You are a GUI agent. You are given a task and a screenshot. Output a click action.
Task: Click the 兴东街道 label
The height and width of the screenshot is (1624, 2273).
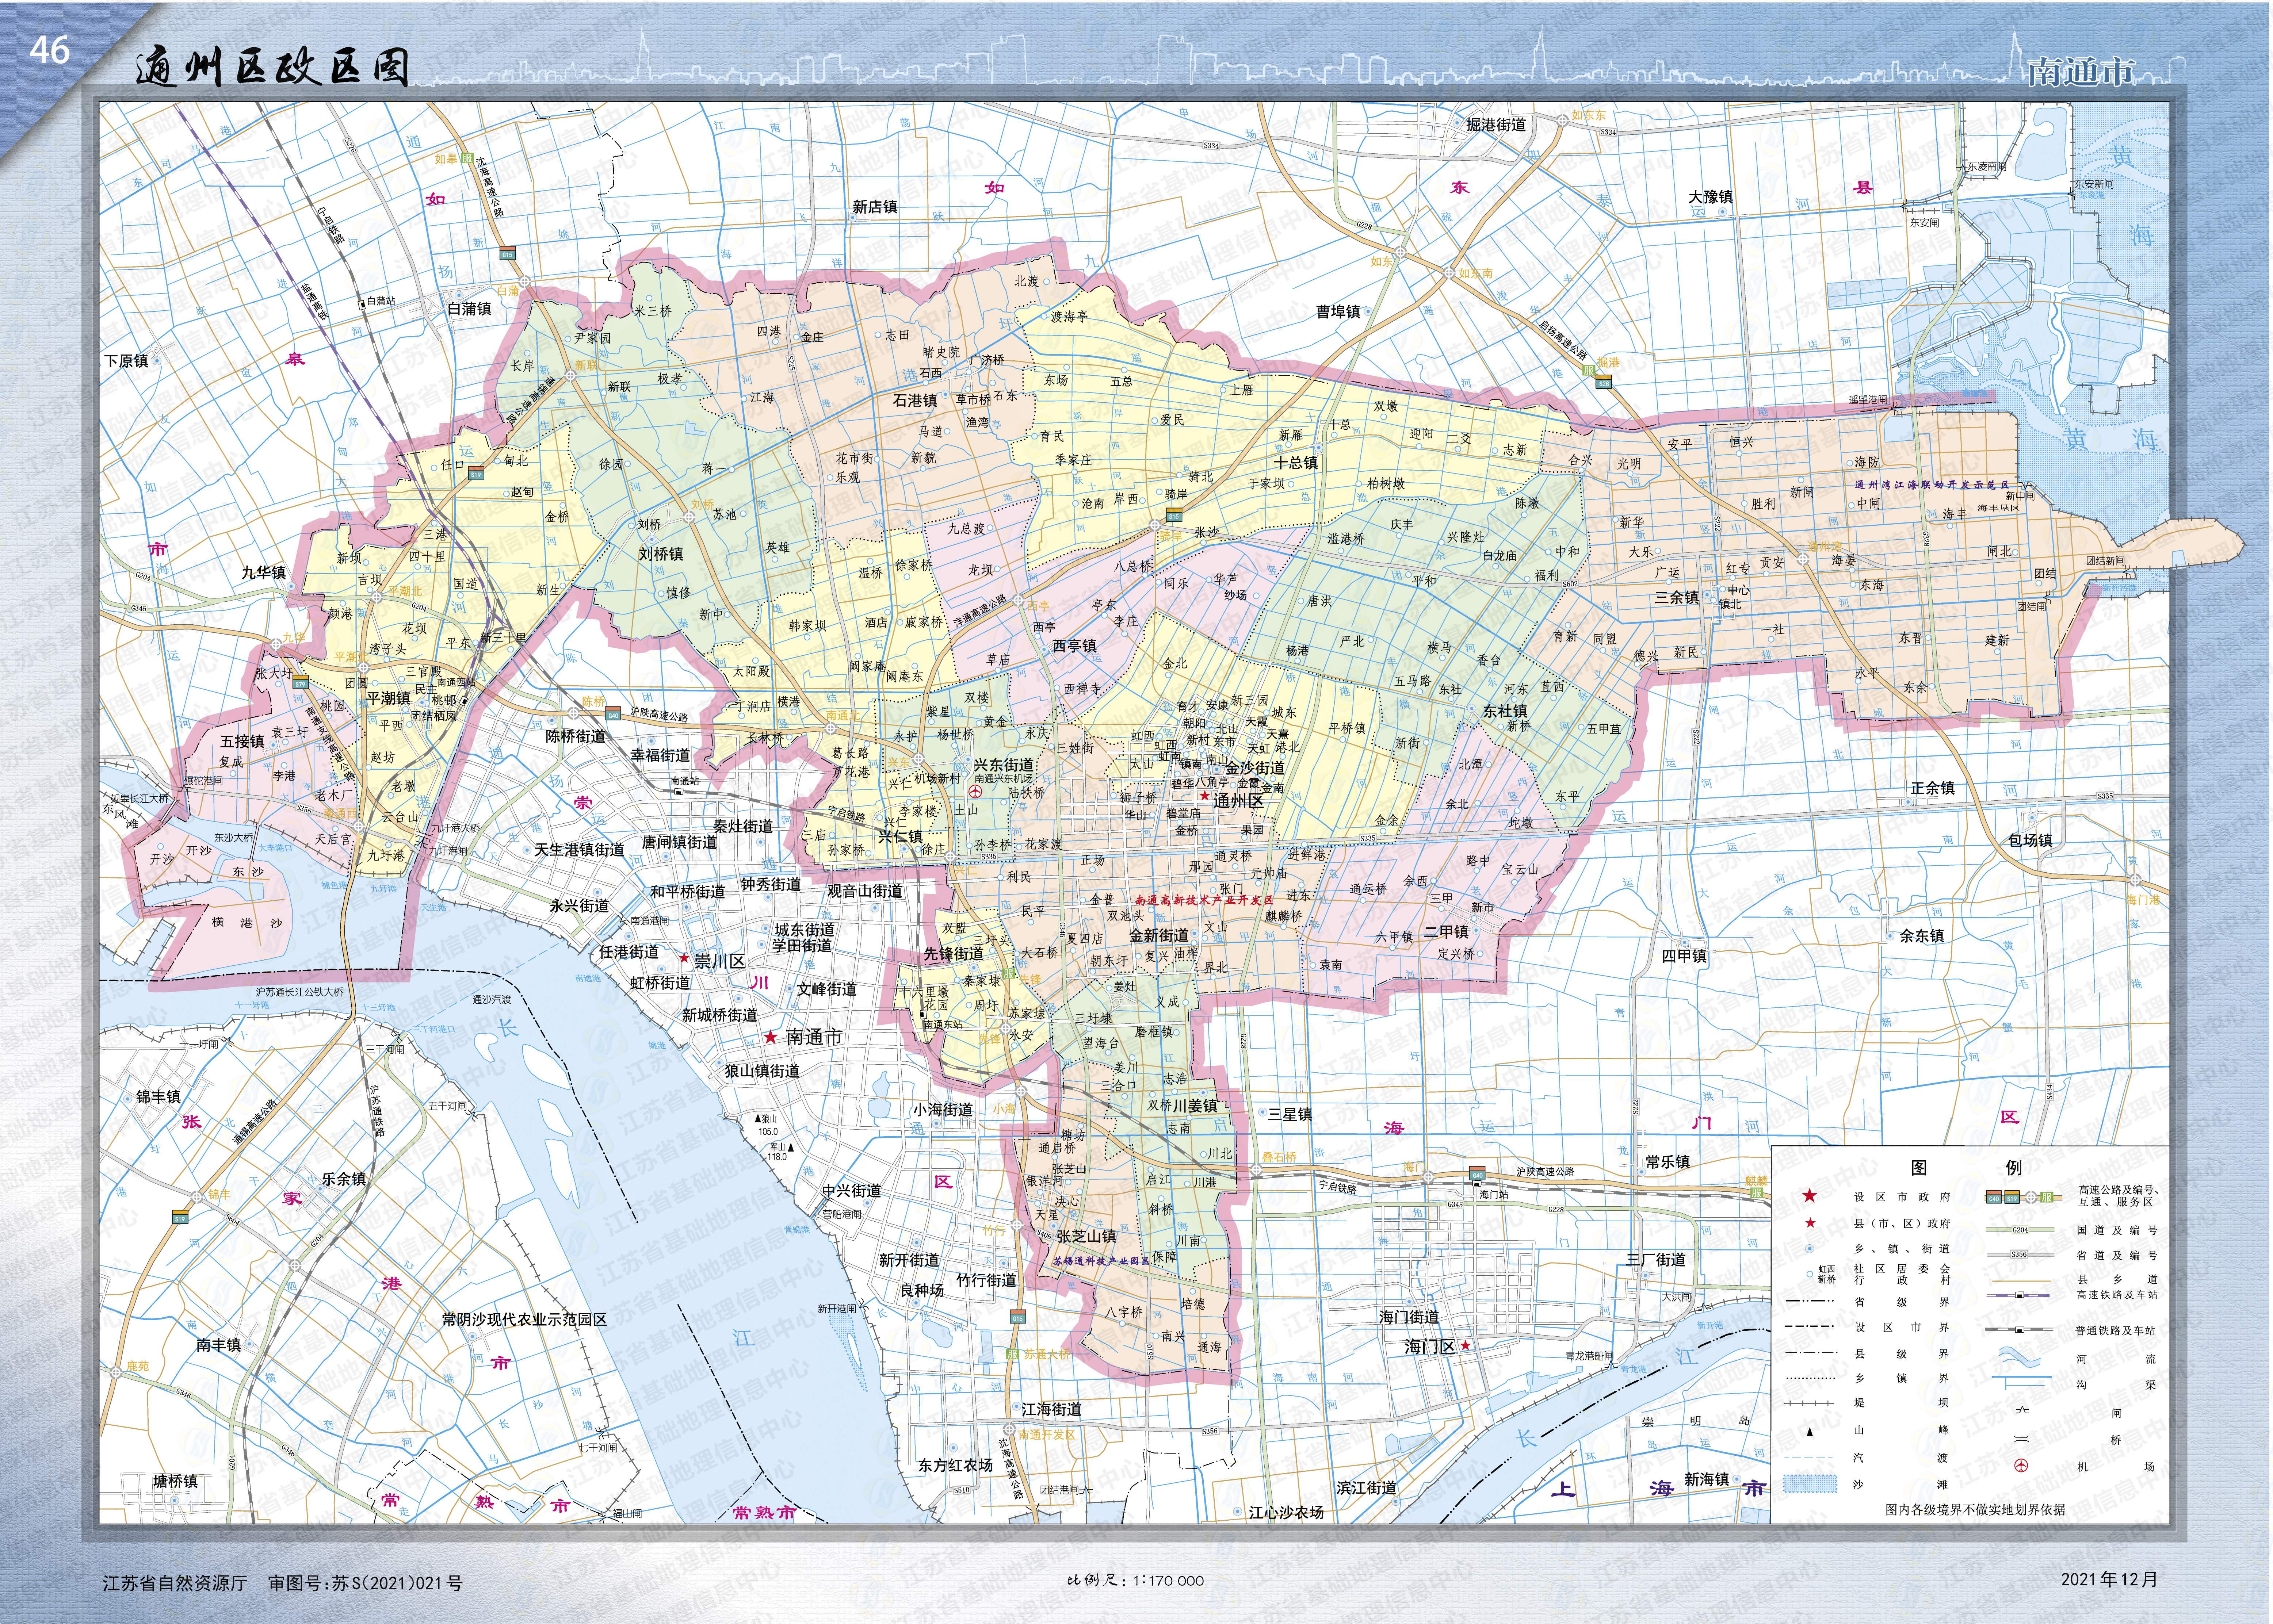tap(1004, 765)
